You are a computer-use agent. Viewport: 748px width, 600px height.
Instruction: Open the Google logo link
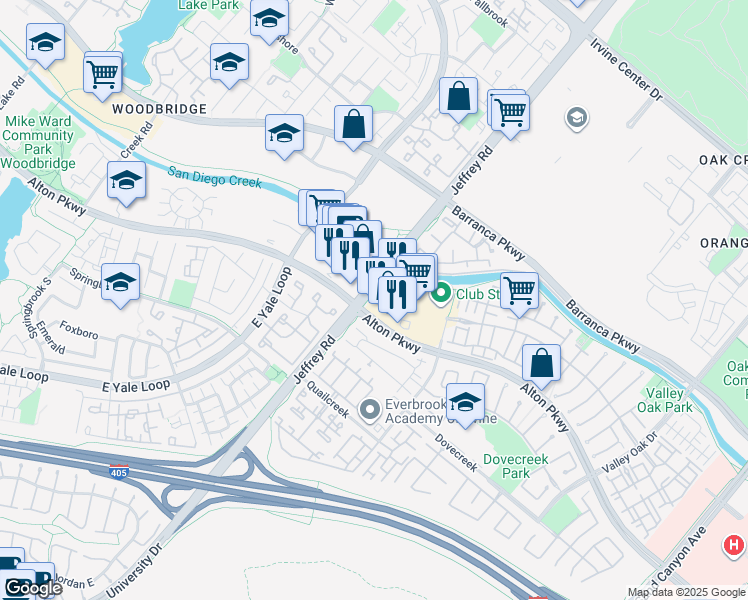(33, 588)
